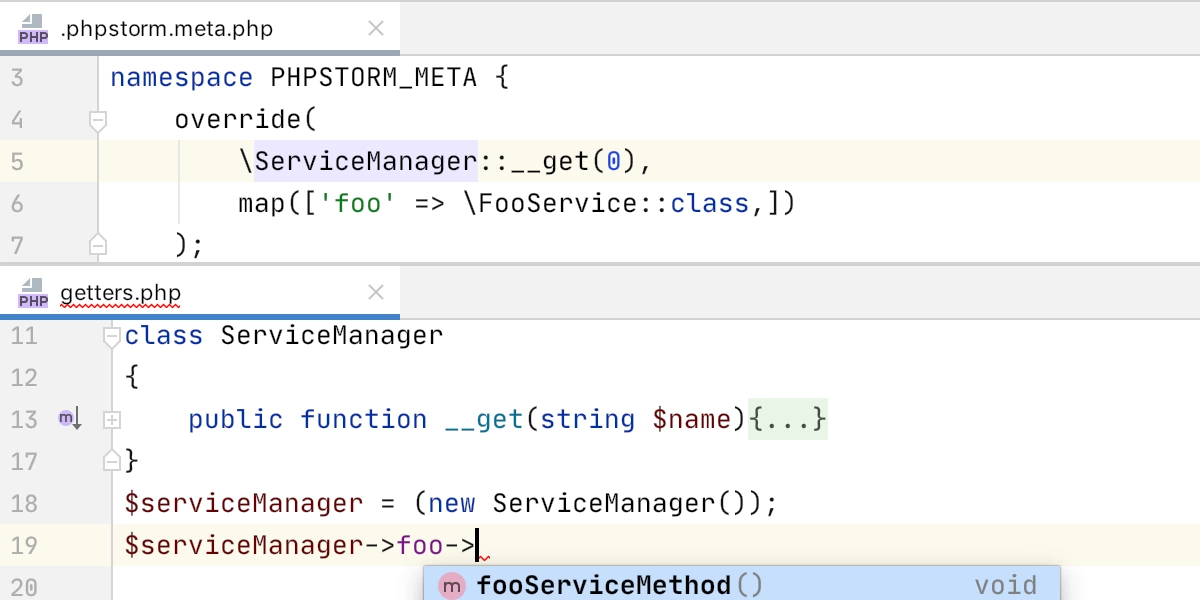Click the foo property on line 19

(420, 545)
